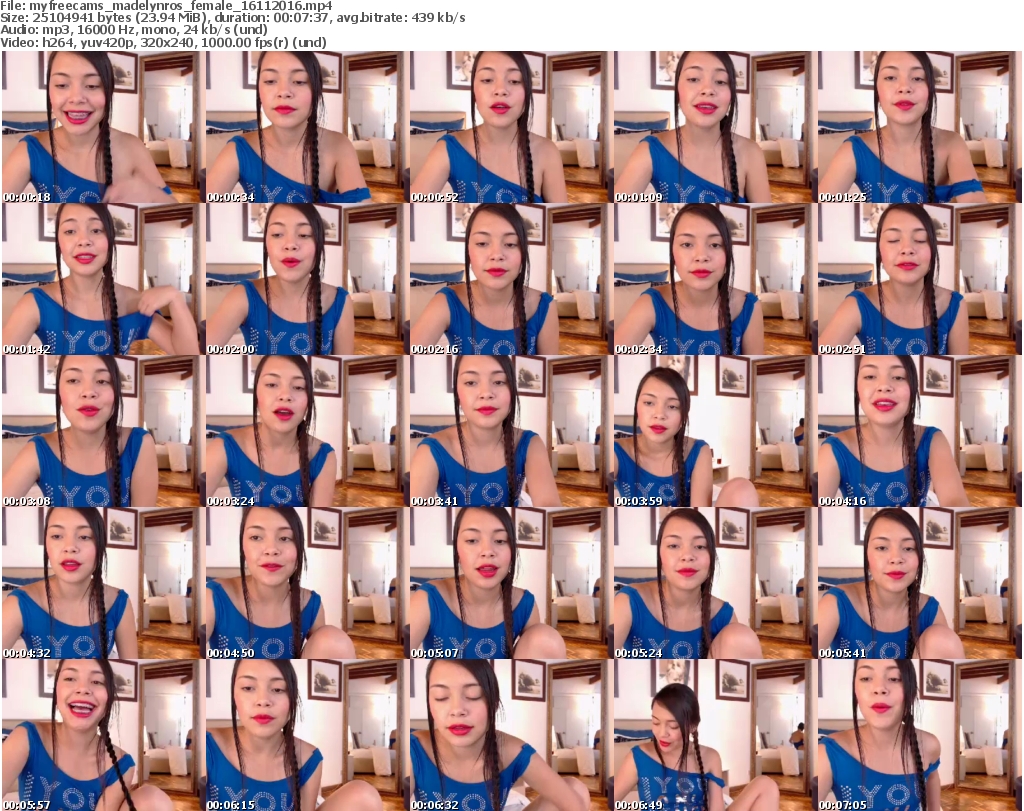Choose the frame stamped 00:05:07
The image size is (1024, 811).
click(x=510, y=582)
